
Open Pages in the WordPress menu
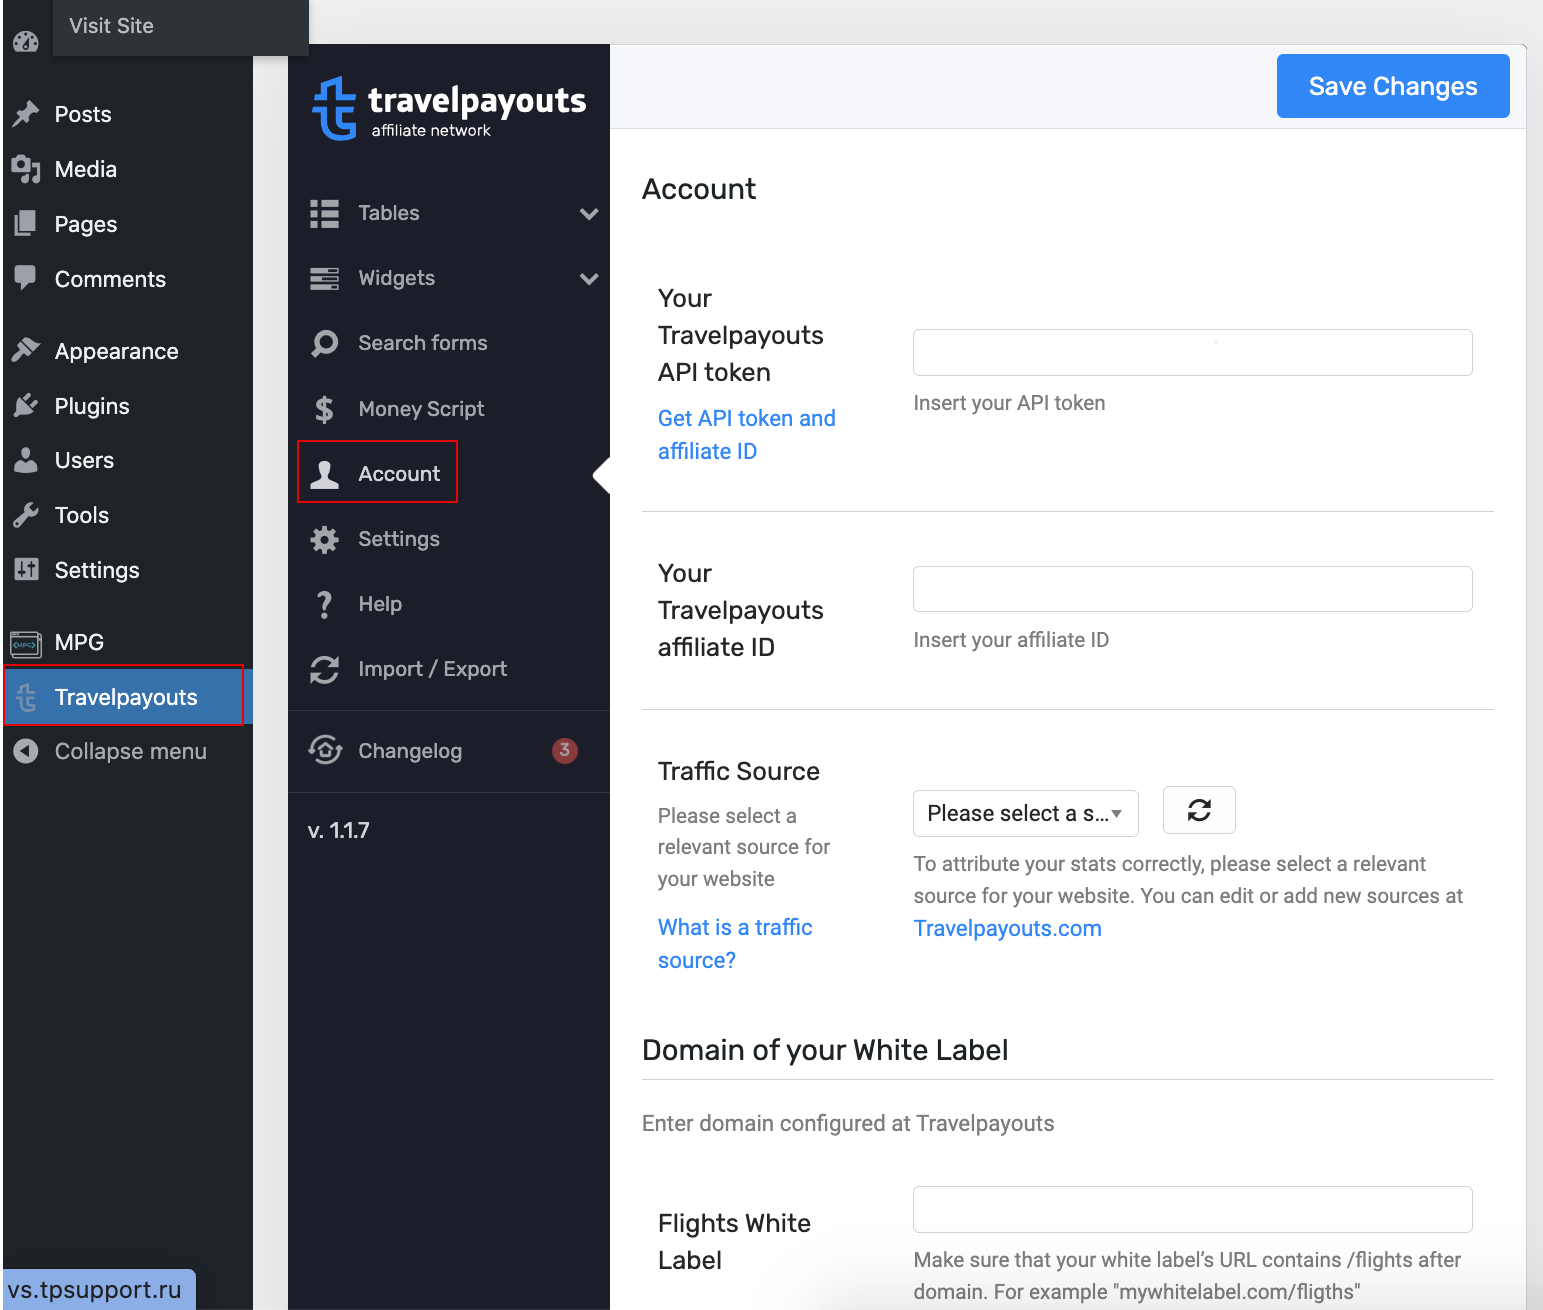pyautogui.click(x=86, y=224)
